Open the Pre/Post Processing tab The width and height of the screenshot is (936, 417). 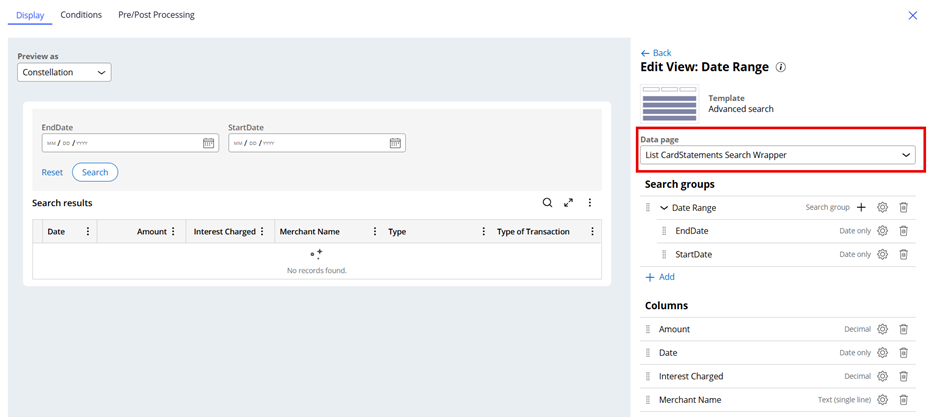pyautogui.click(x=156, y=15)
